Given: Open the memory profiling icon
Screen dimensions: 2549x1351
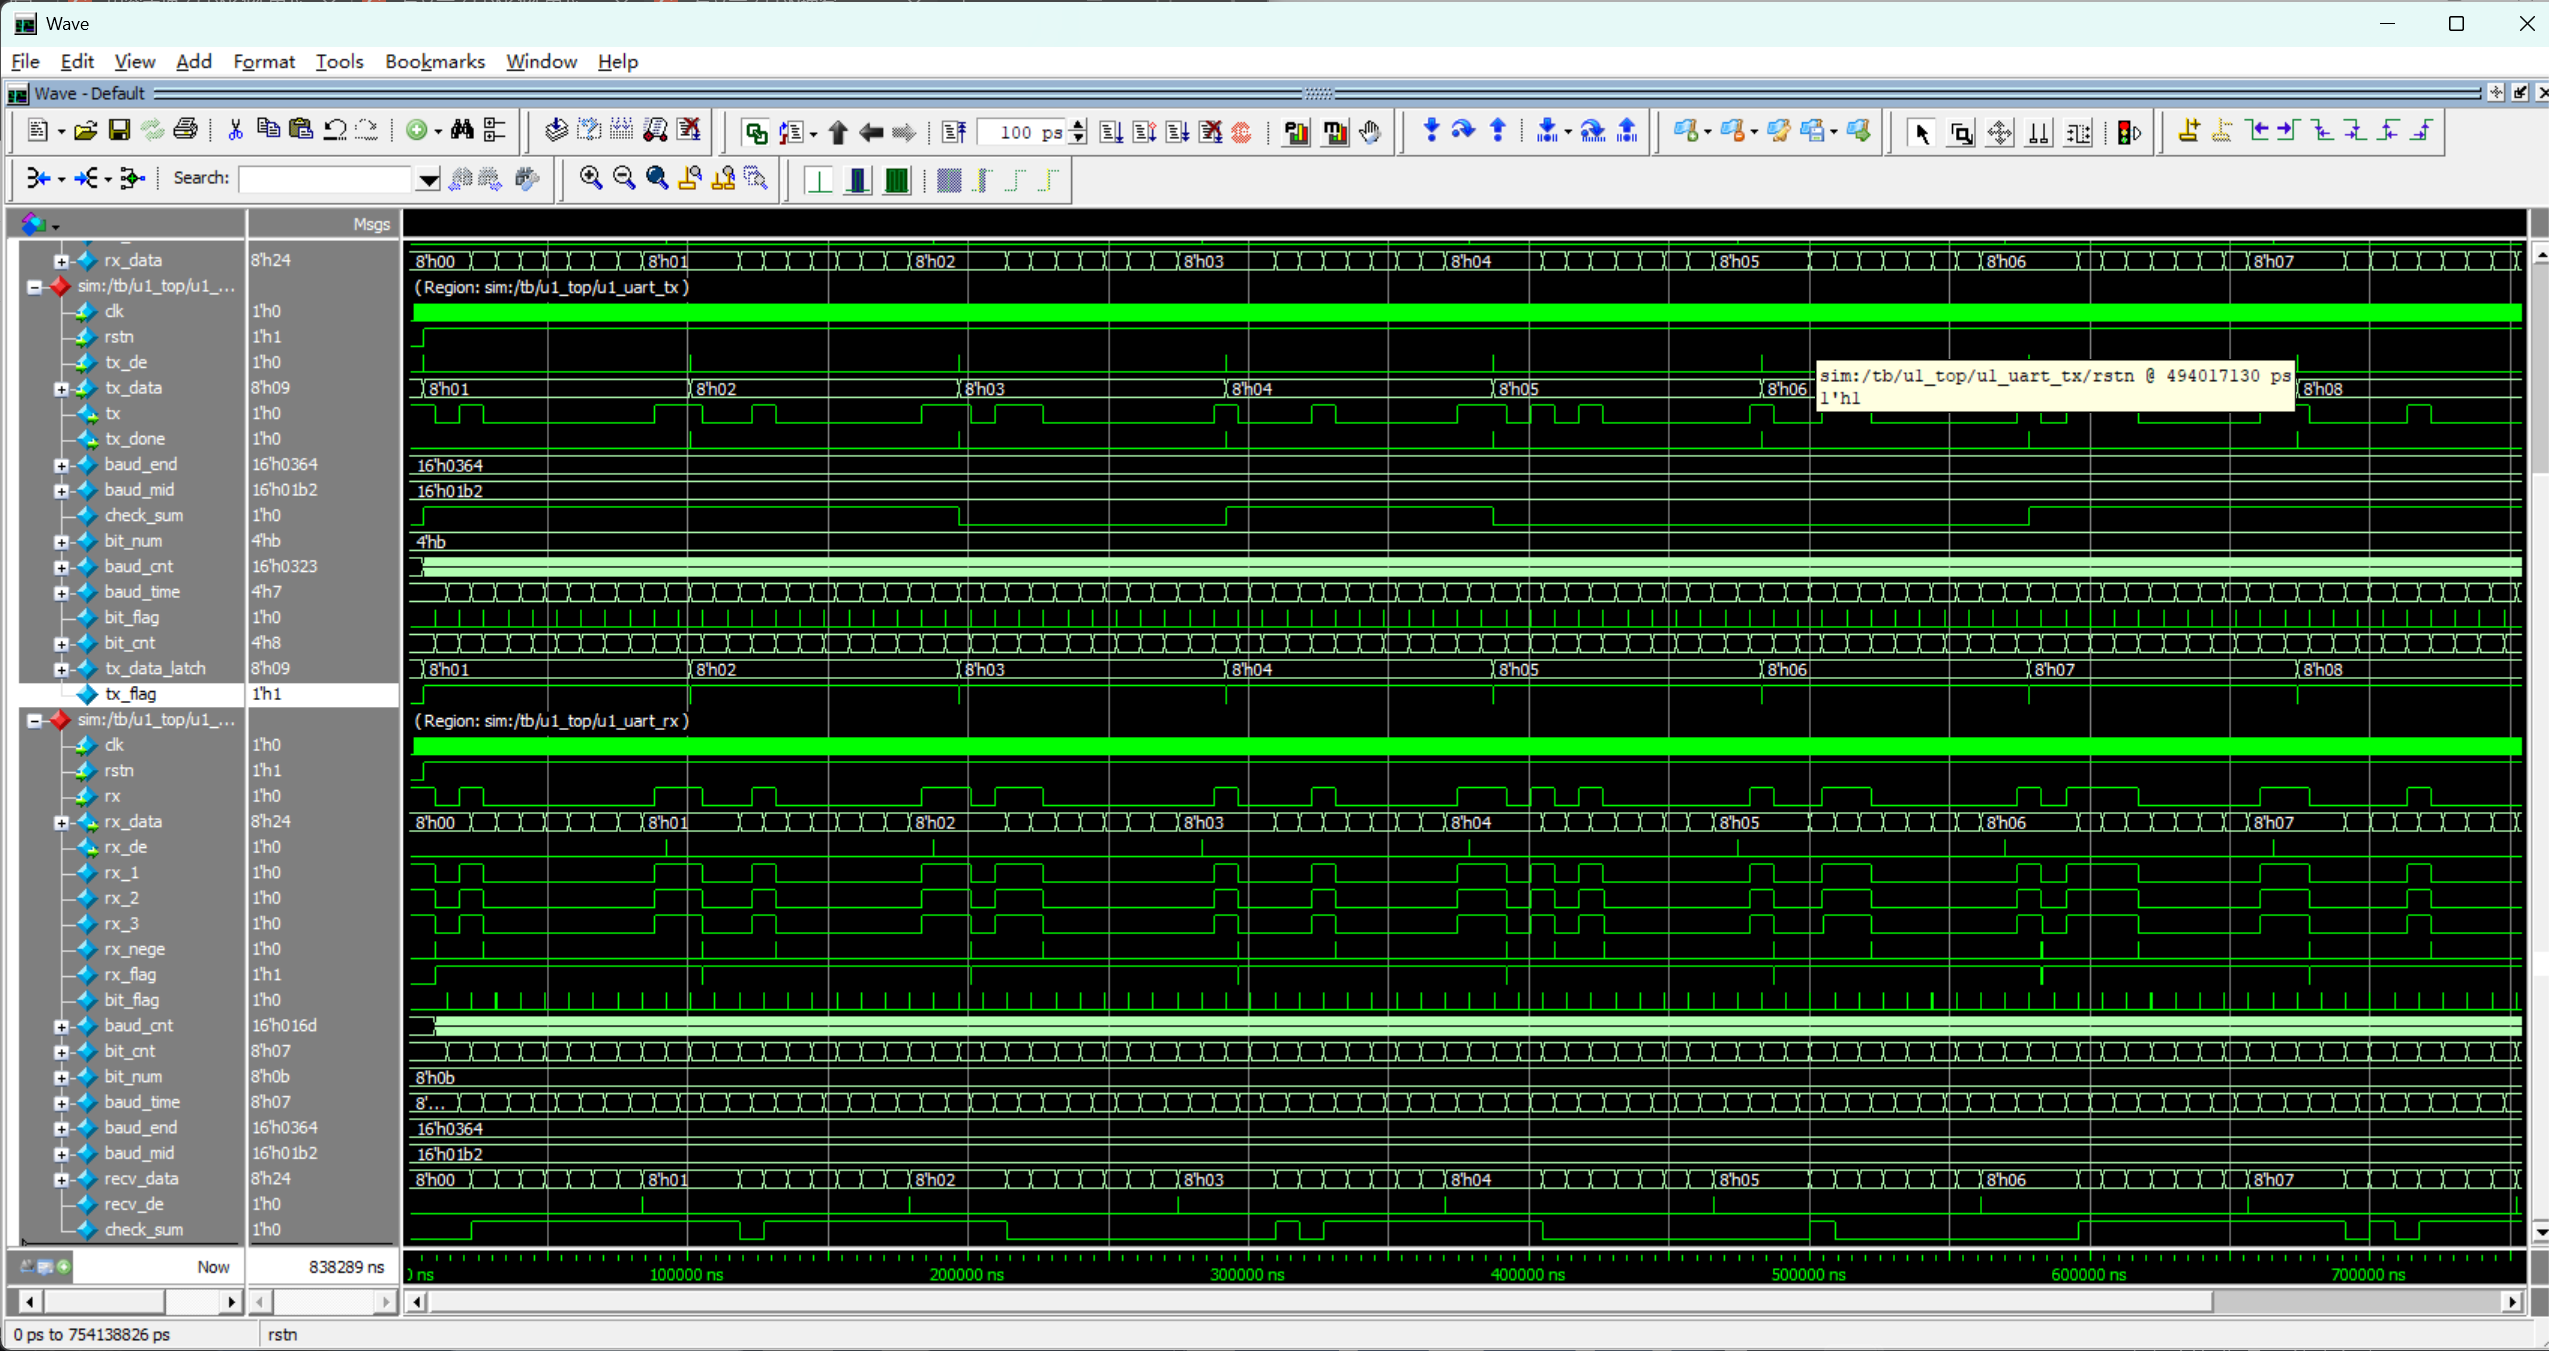Looking at the screenshot, I should click(1335, 132).
